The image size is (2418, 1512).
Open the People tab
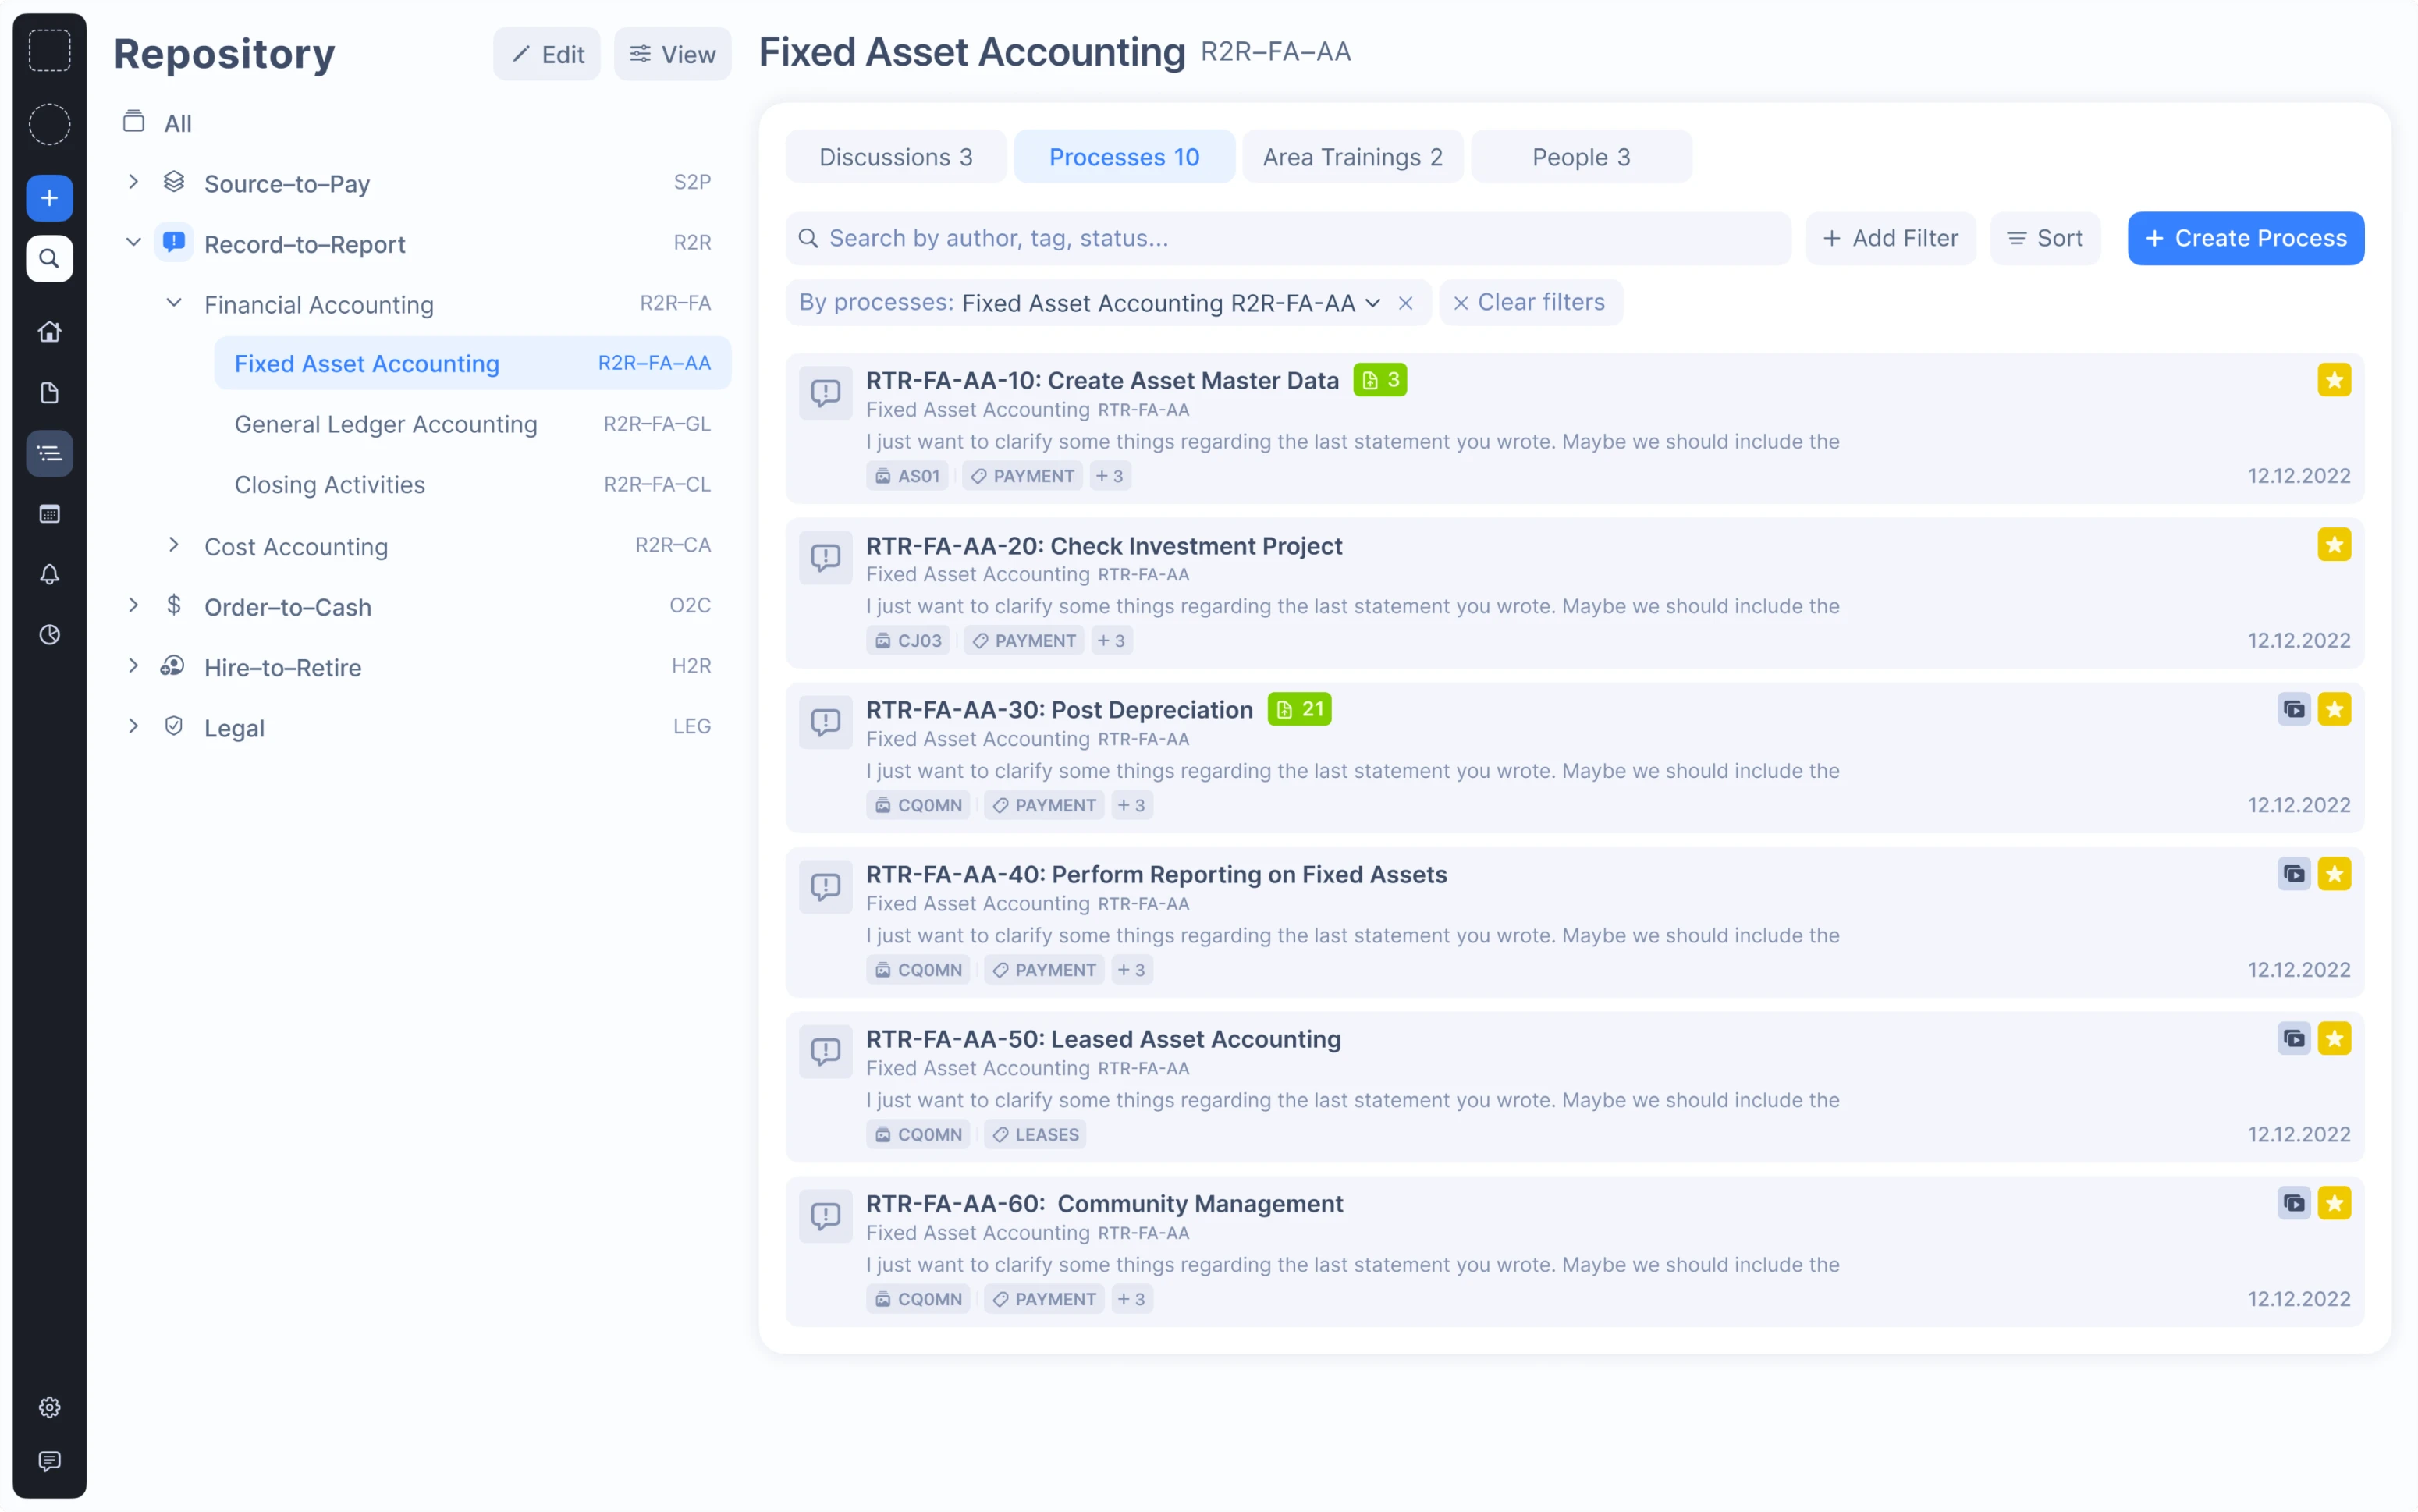click(x=1580, y=156)
